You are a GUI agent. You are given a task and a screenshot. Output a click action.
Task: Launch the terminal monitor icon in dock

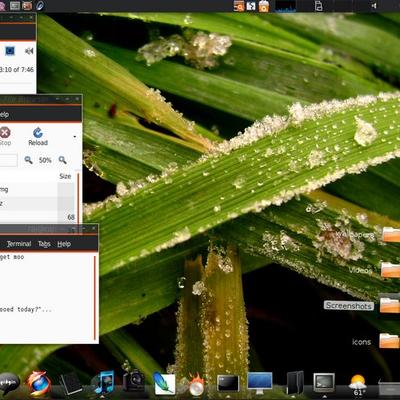pos(324,383)
